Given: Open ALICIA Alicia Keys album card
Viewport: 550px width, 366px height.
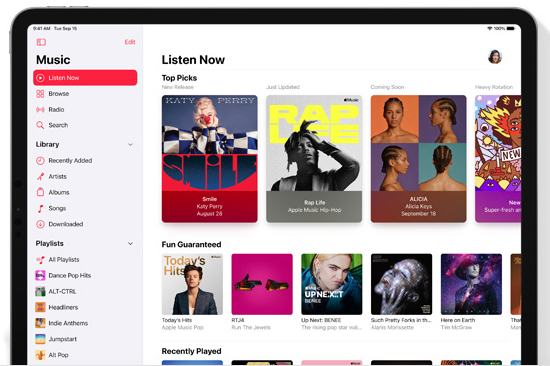Looking at the screenshot, I should (x=418, y=159).
